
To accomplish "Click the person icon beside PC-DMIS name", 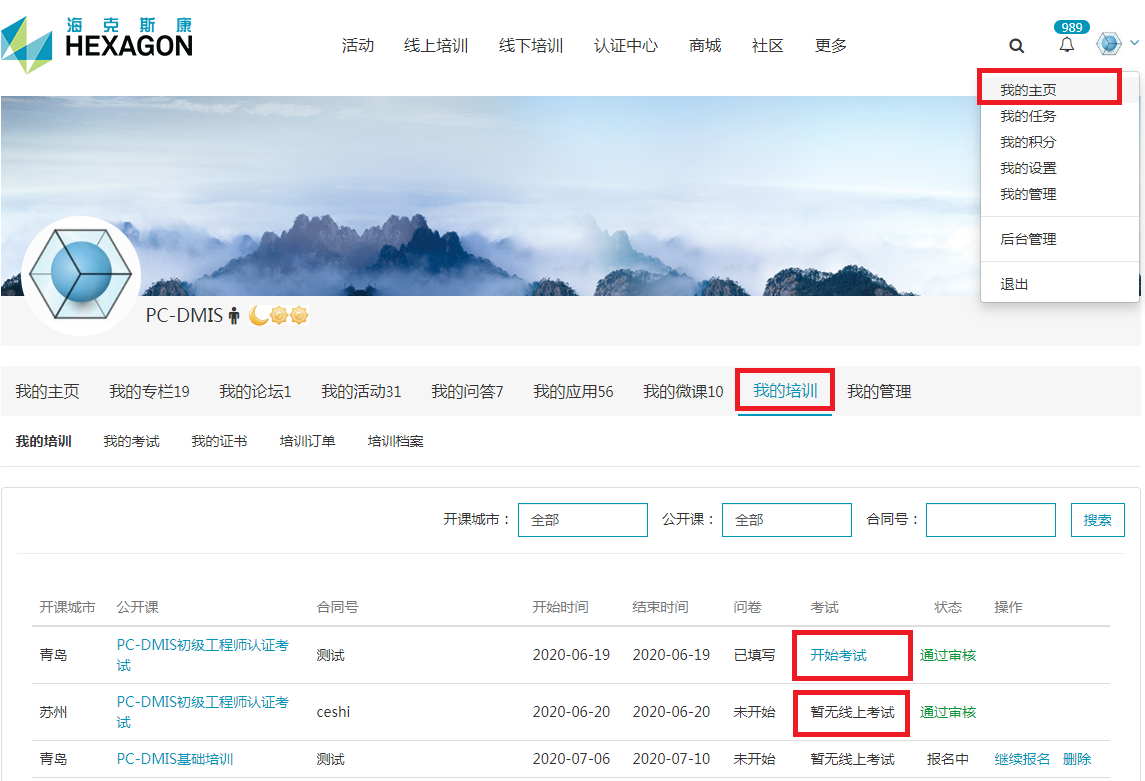I will coord(234,315).
